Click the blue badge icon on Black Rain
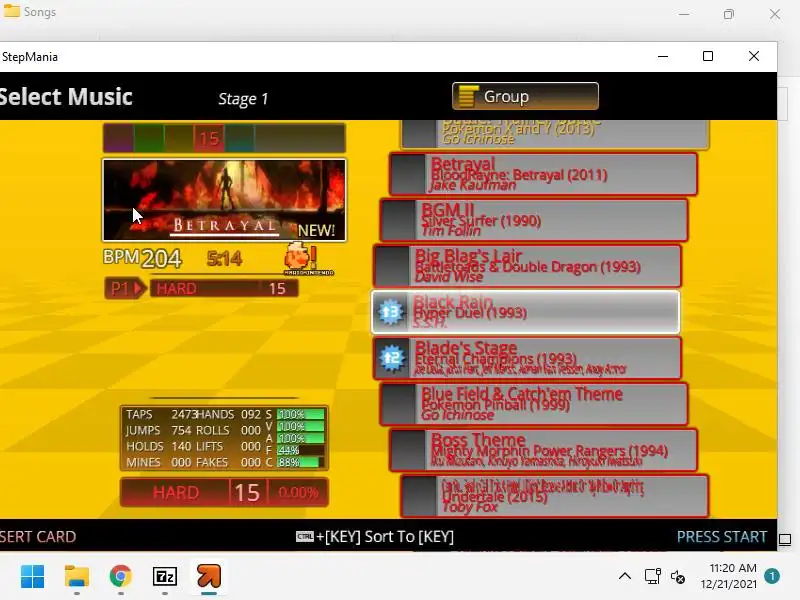Image resolution: width=800 pixels, height=600 pixels. (x=391, y=312)
